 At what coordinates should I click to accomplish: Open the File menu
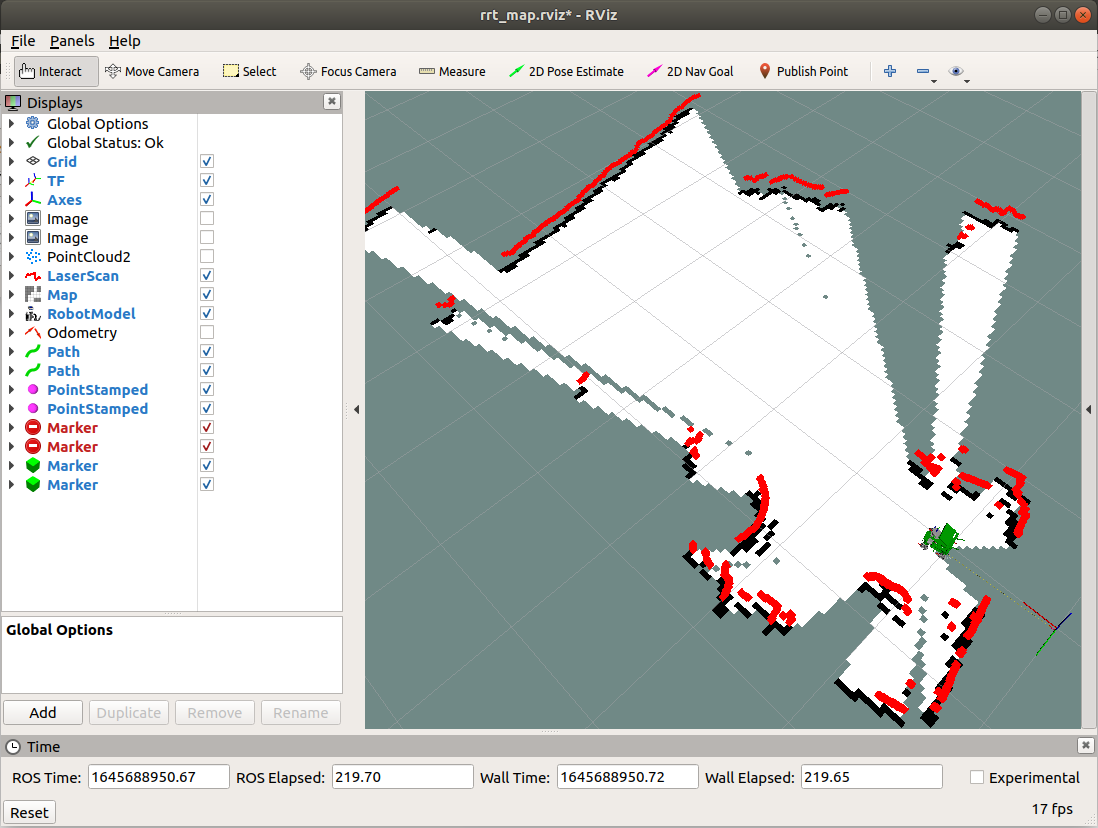23,41
